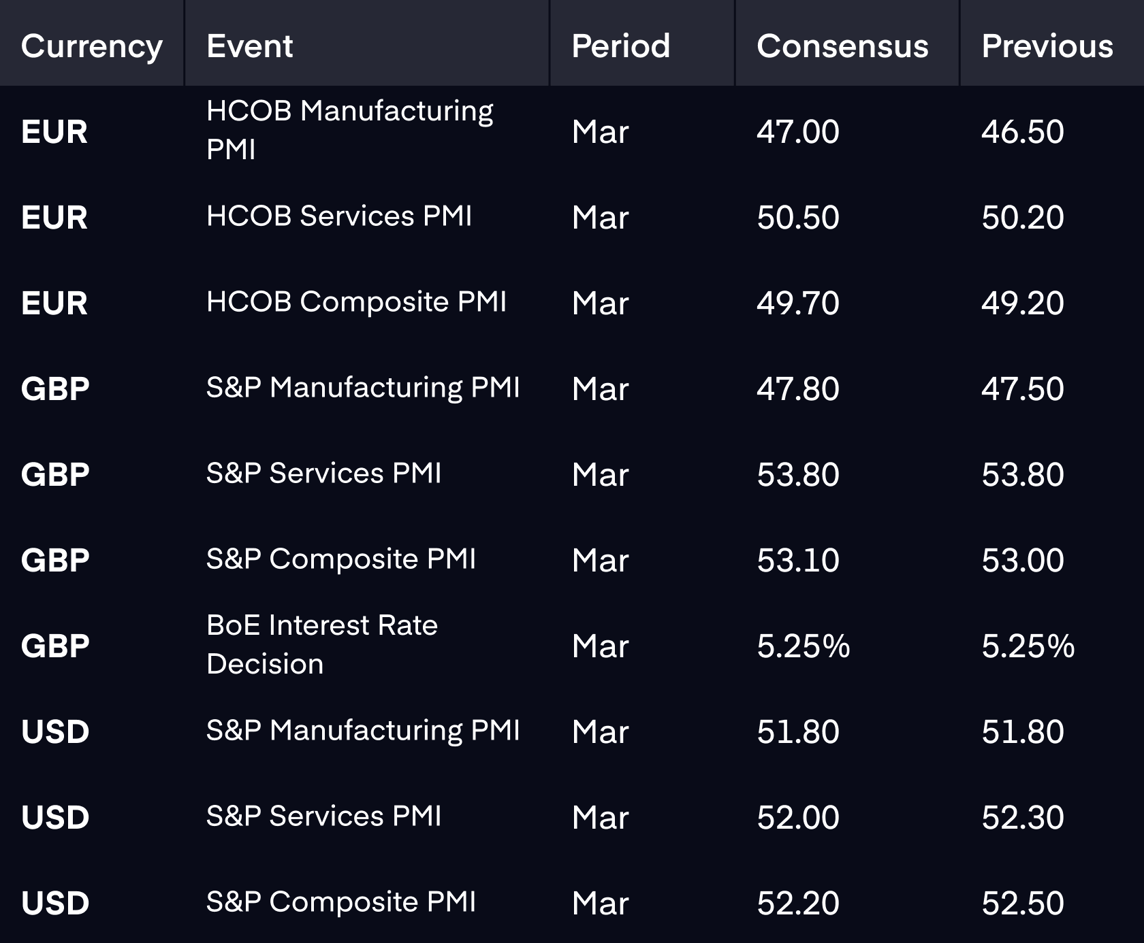Click the Mar period in BoE Interest Rate row
Image resolution: width=1144 pixels, height=943 pixels.
pos(600,646)
